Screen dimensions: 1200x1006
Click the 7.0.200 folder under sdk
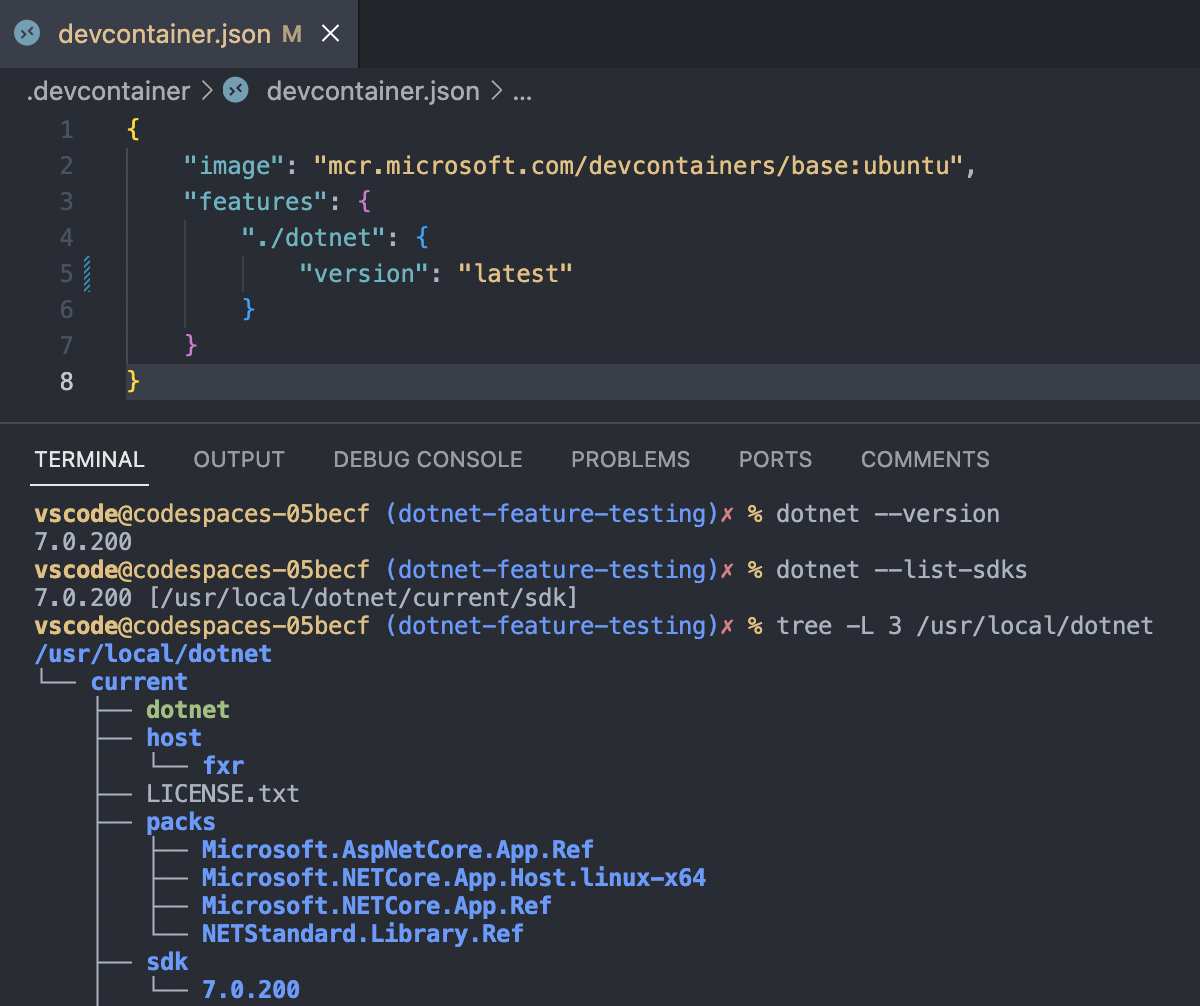click(251, 990)
